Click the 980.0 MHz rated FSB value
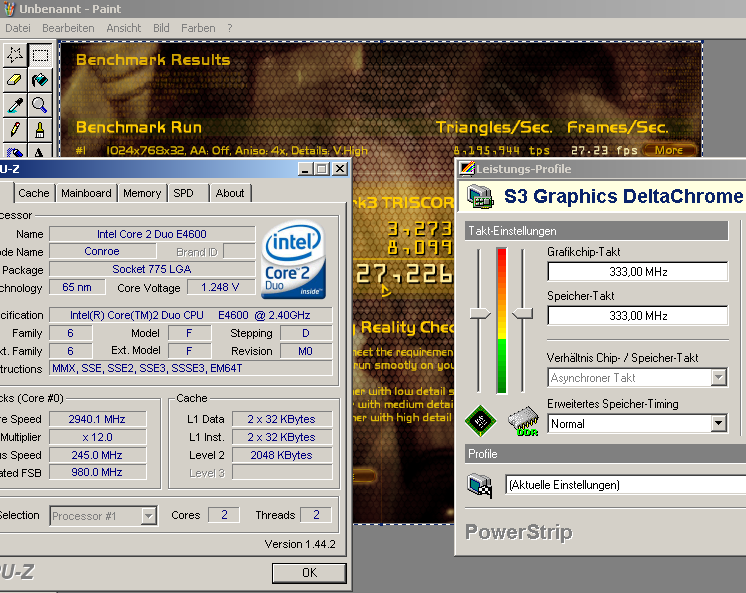Image resolution: width=746 pixels, height=593 pixels. pos(98,472)
